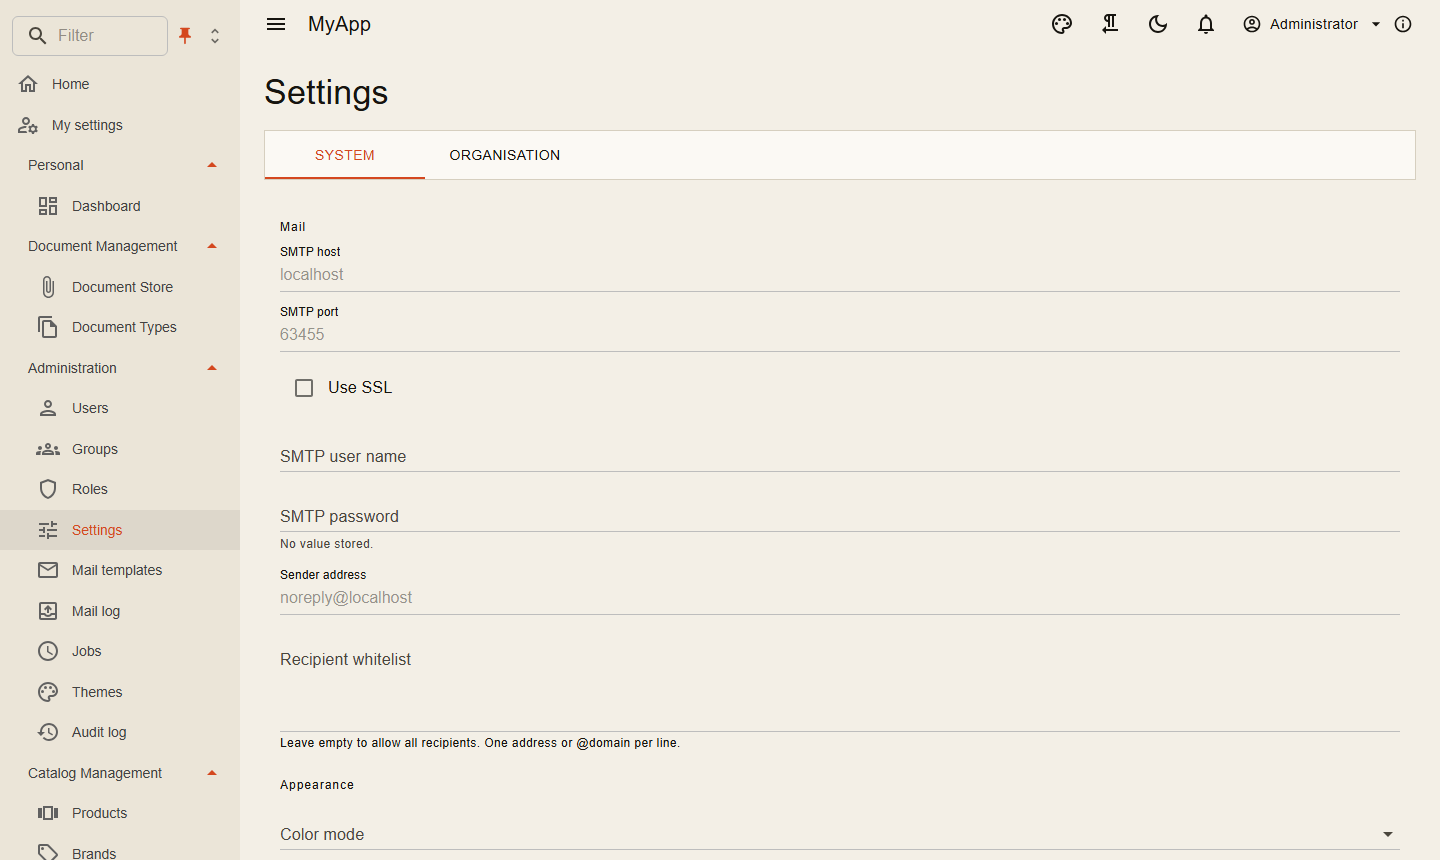Viewport: 1440px width, 860px height.
Task: Toggle text direction icon in header
Action: [x=1110, y=24]
